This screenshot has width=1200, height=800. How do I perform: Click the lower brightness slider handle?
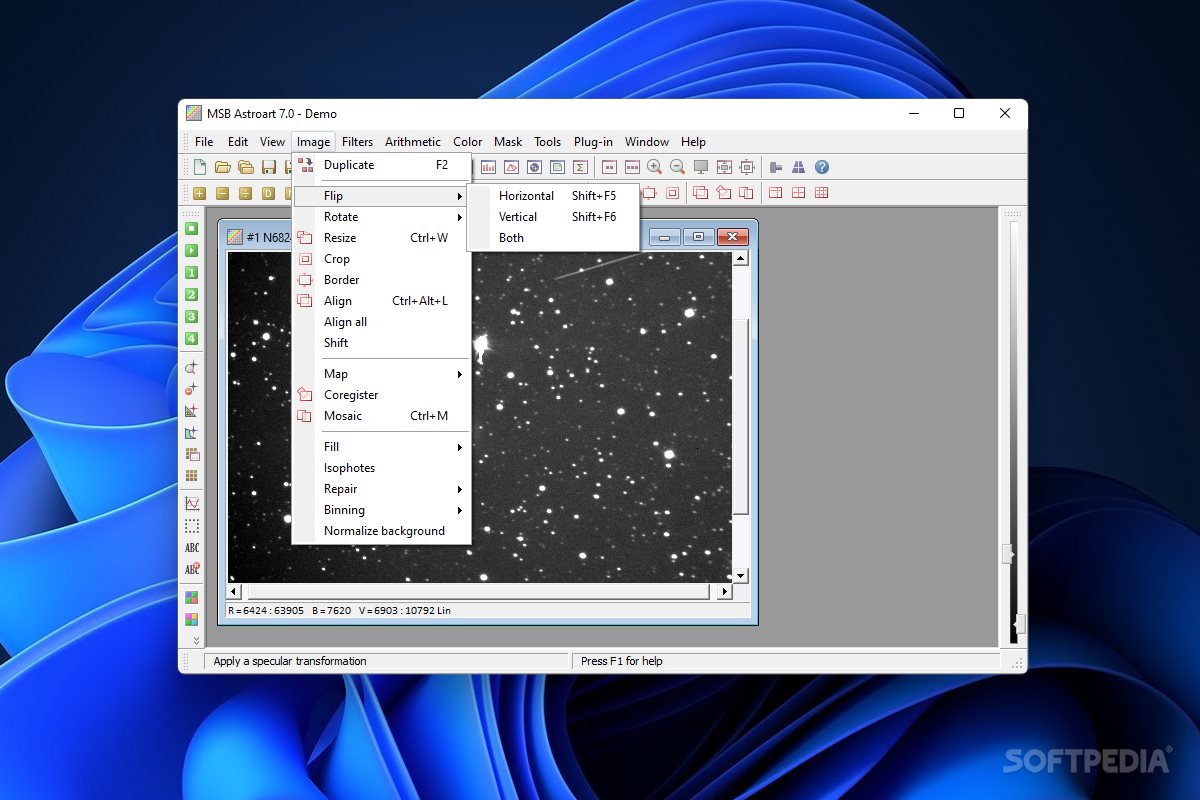(x=1018, y=625)
